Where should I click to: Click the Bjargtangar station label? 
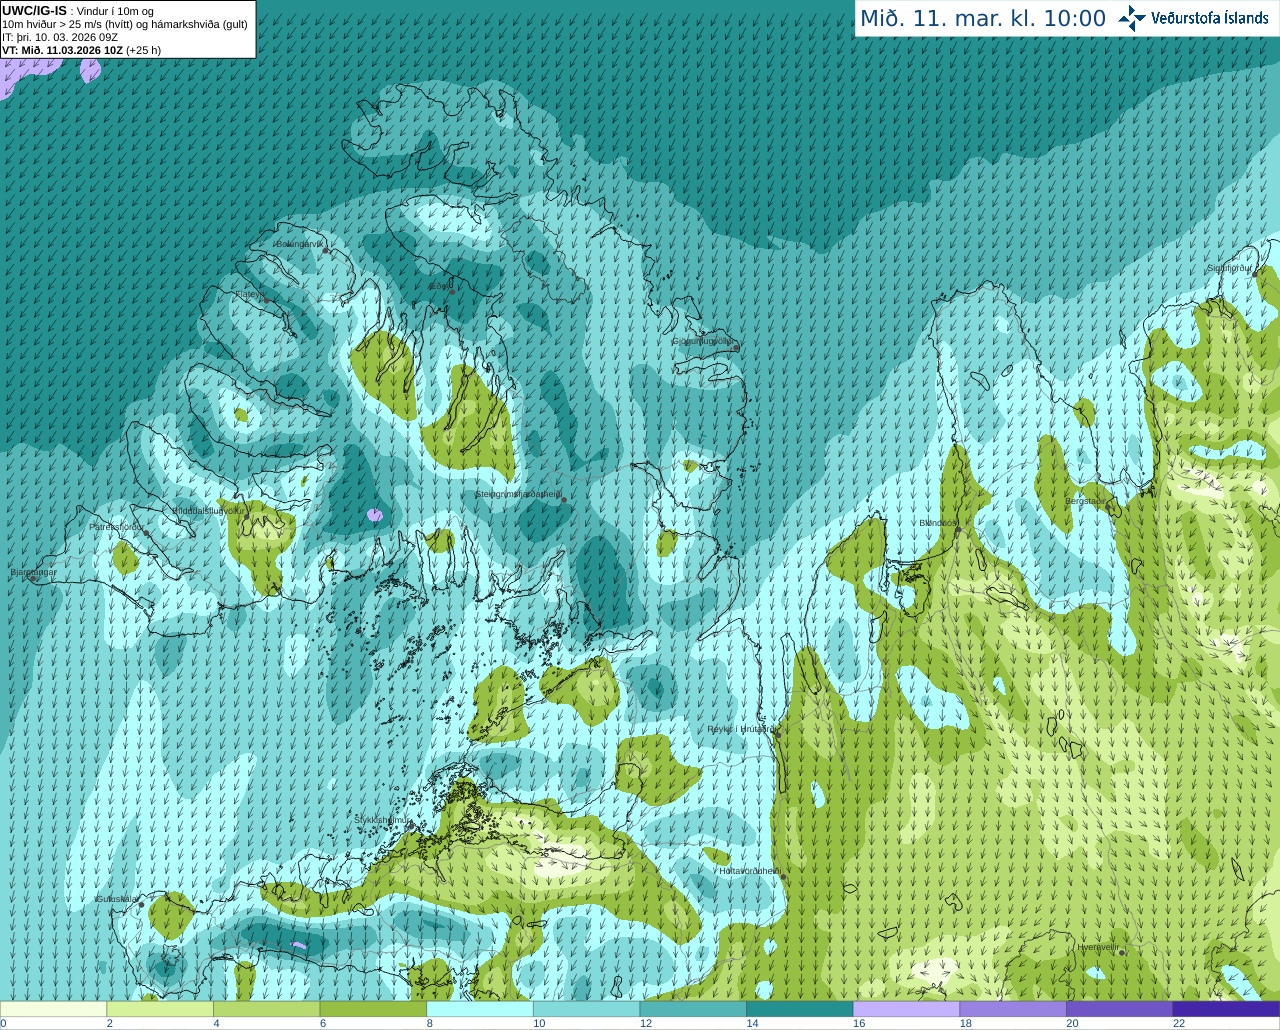[x=33, y=572]
